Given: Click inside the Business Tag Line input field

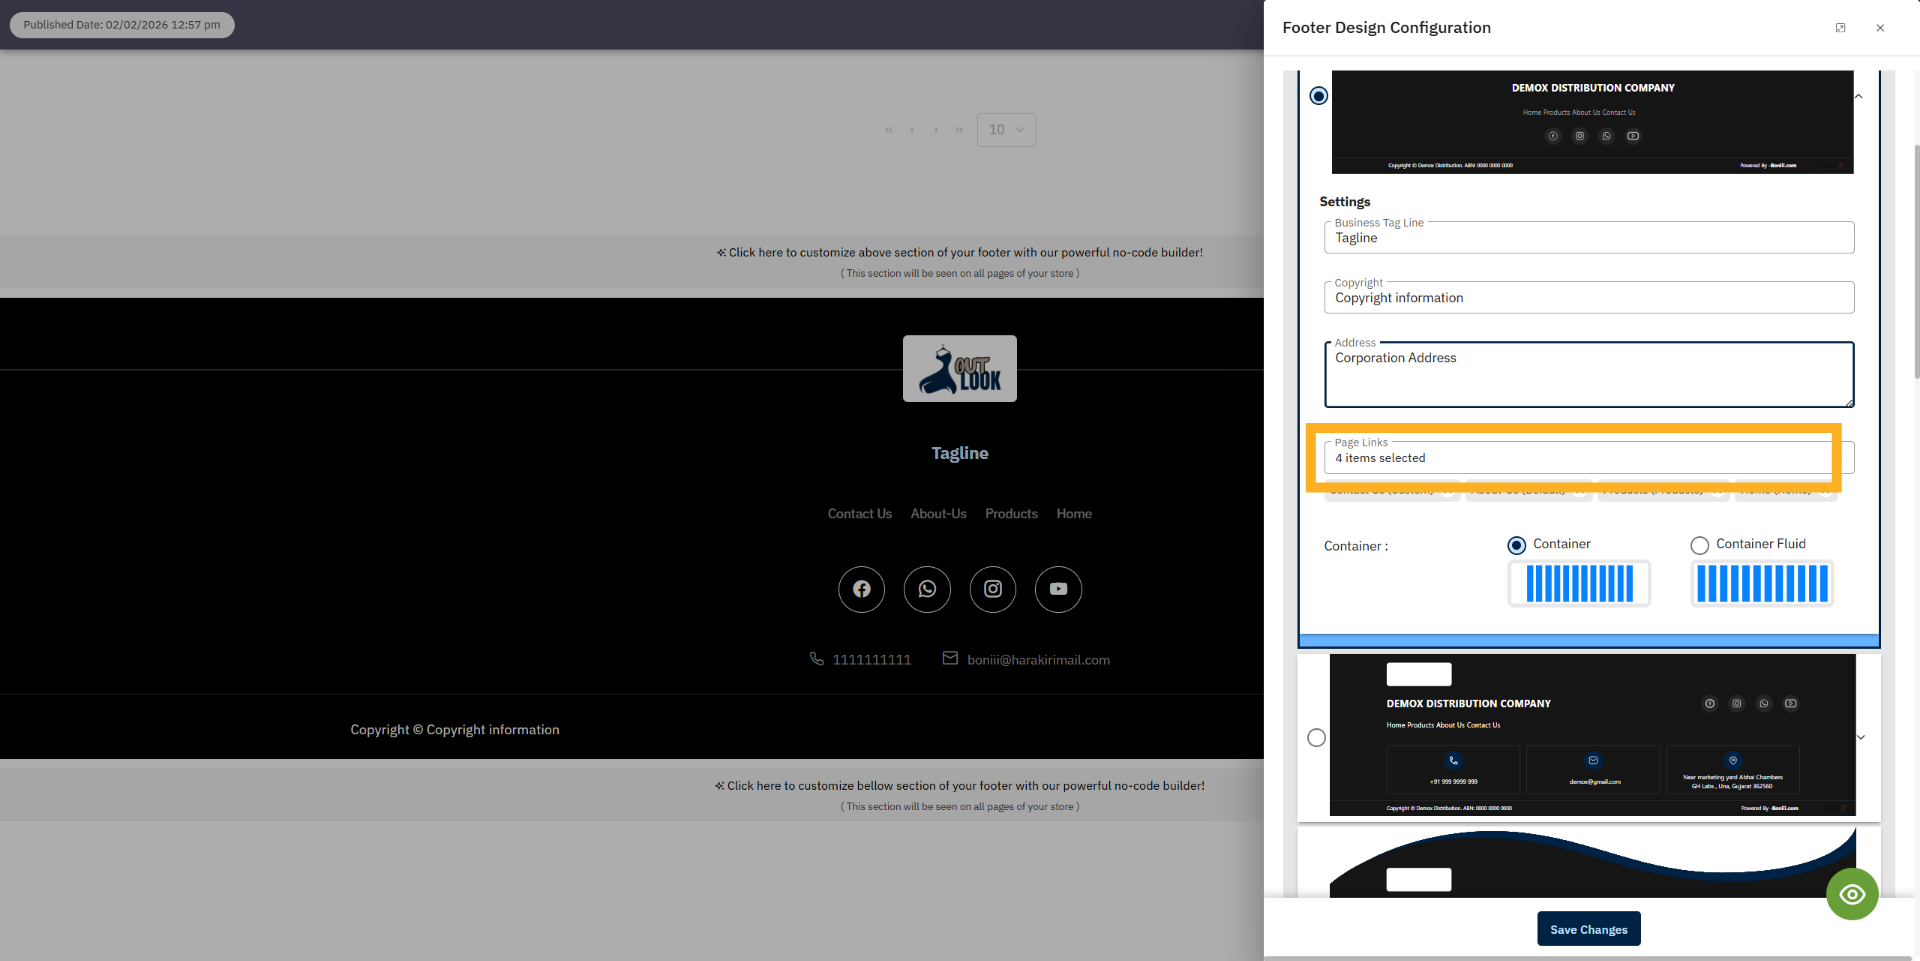Looking at the screenshot, I should (1589, 238).
